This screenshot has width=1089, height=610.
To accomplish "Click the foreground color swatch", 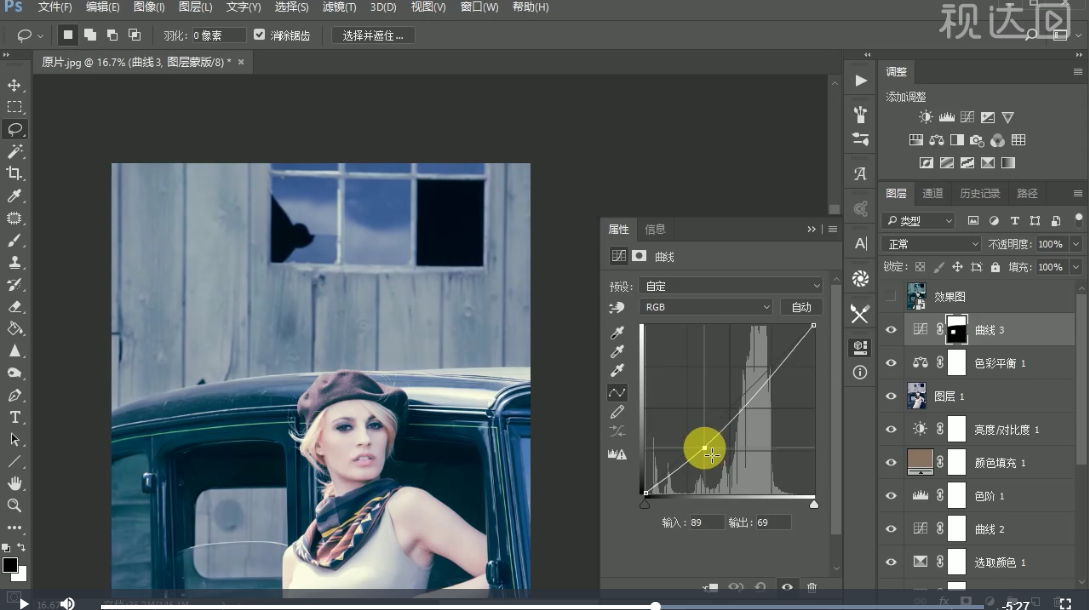I will coord(10,565).
